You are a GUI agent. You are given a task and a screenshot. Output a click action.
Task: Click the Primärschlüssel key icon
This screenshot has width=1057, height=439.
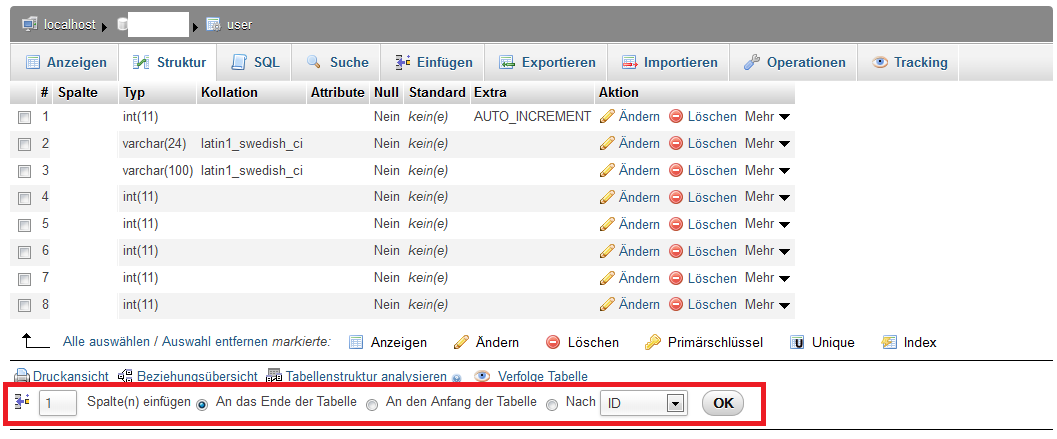pos(652,343)
